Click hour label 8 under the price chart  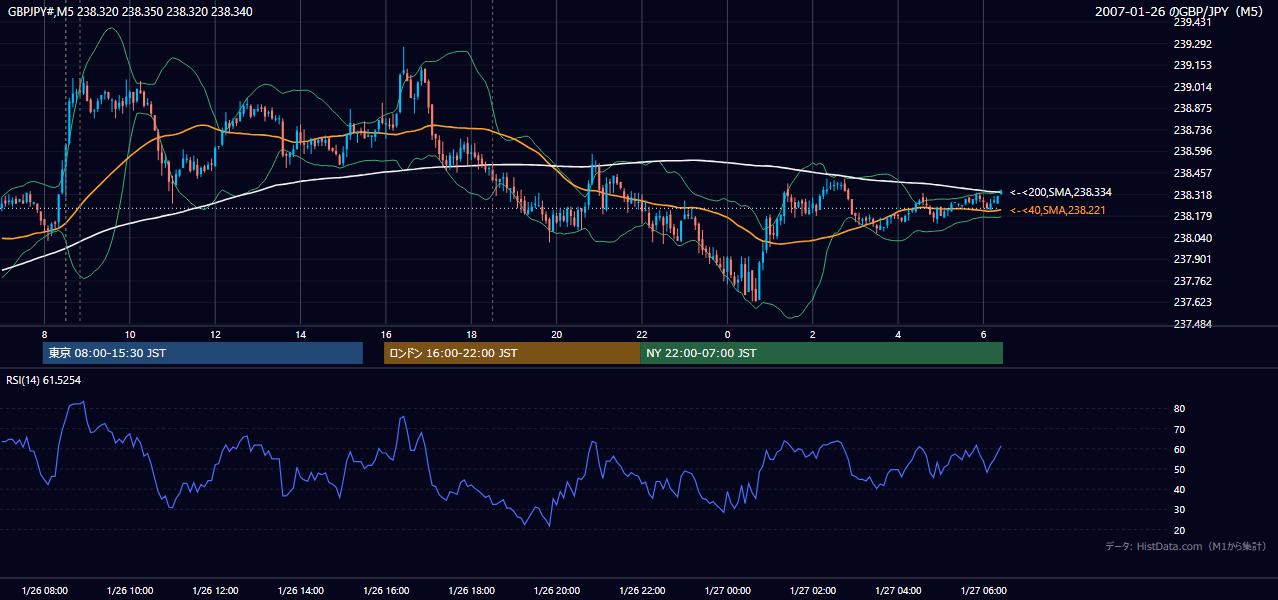point(44,334)
